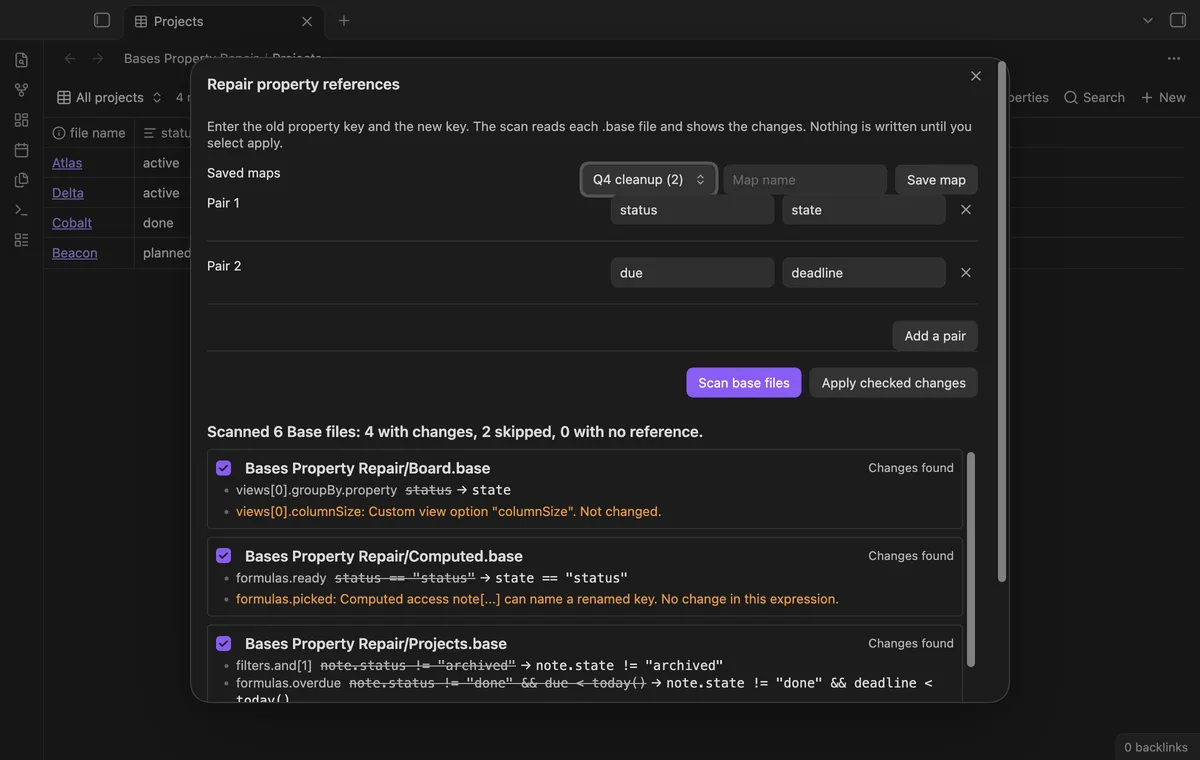Image resolution: width=1200 pixels, height=760 pixels.
Task: Remove Pair 2 with its X icon
Action: [966, 273]
